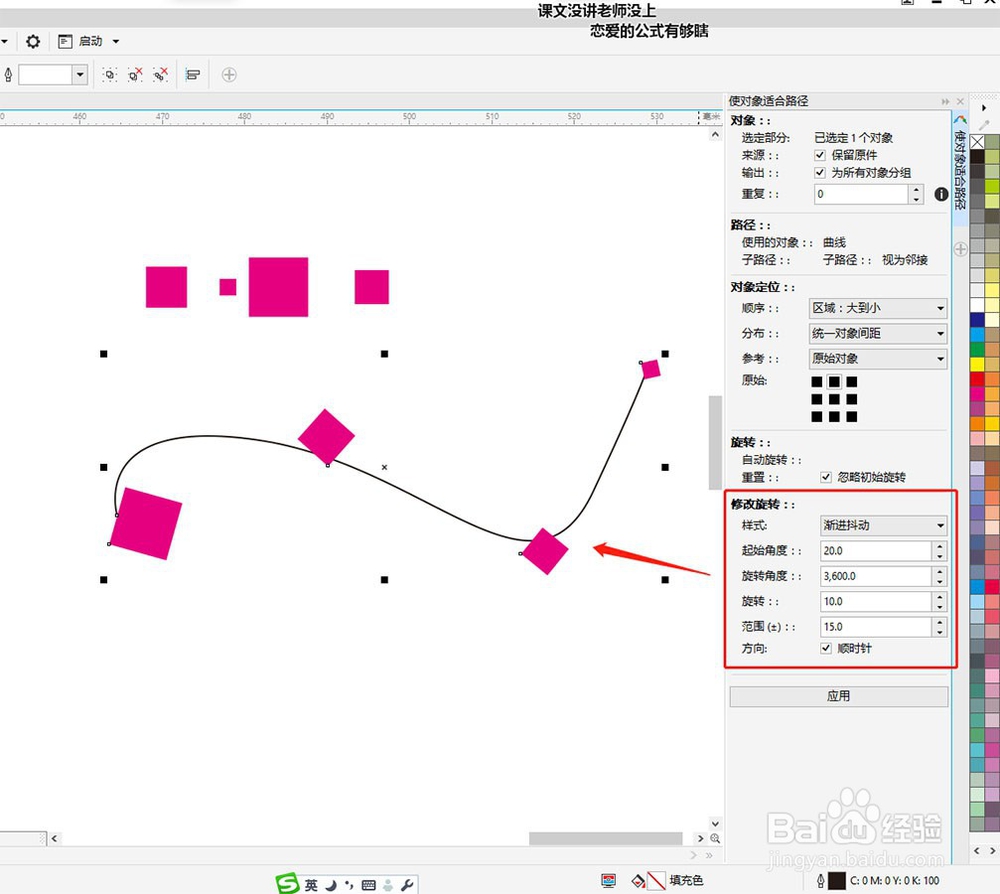This screenshot has width=1000, height=894.
Task: Click the ruler unit 毫米 corner label
Action: click(x=710, y=117)
